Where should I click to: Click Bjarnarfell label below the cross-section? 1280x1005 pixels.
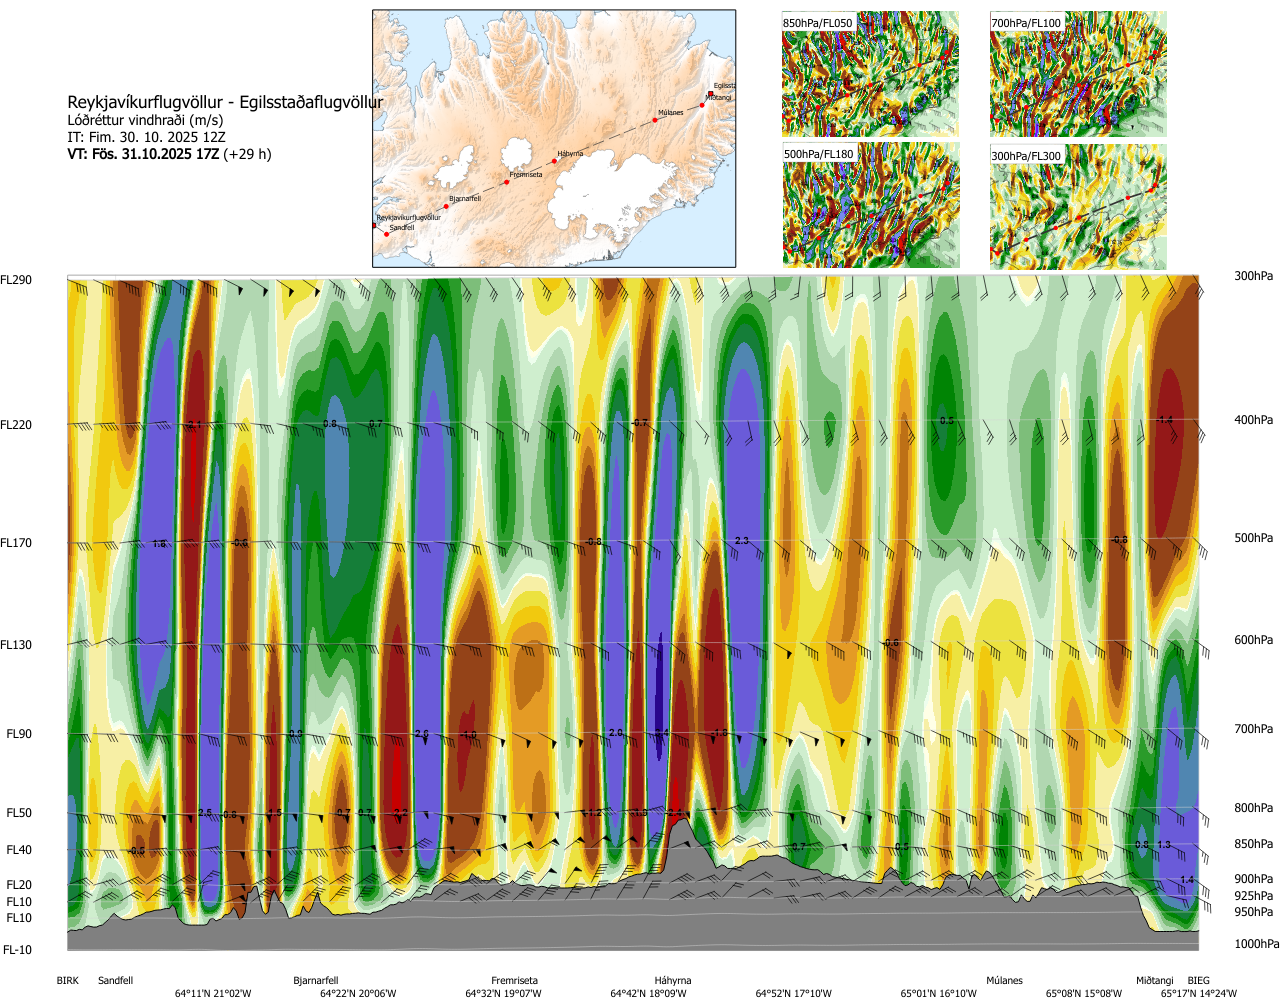click(x=316, y=981)
